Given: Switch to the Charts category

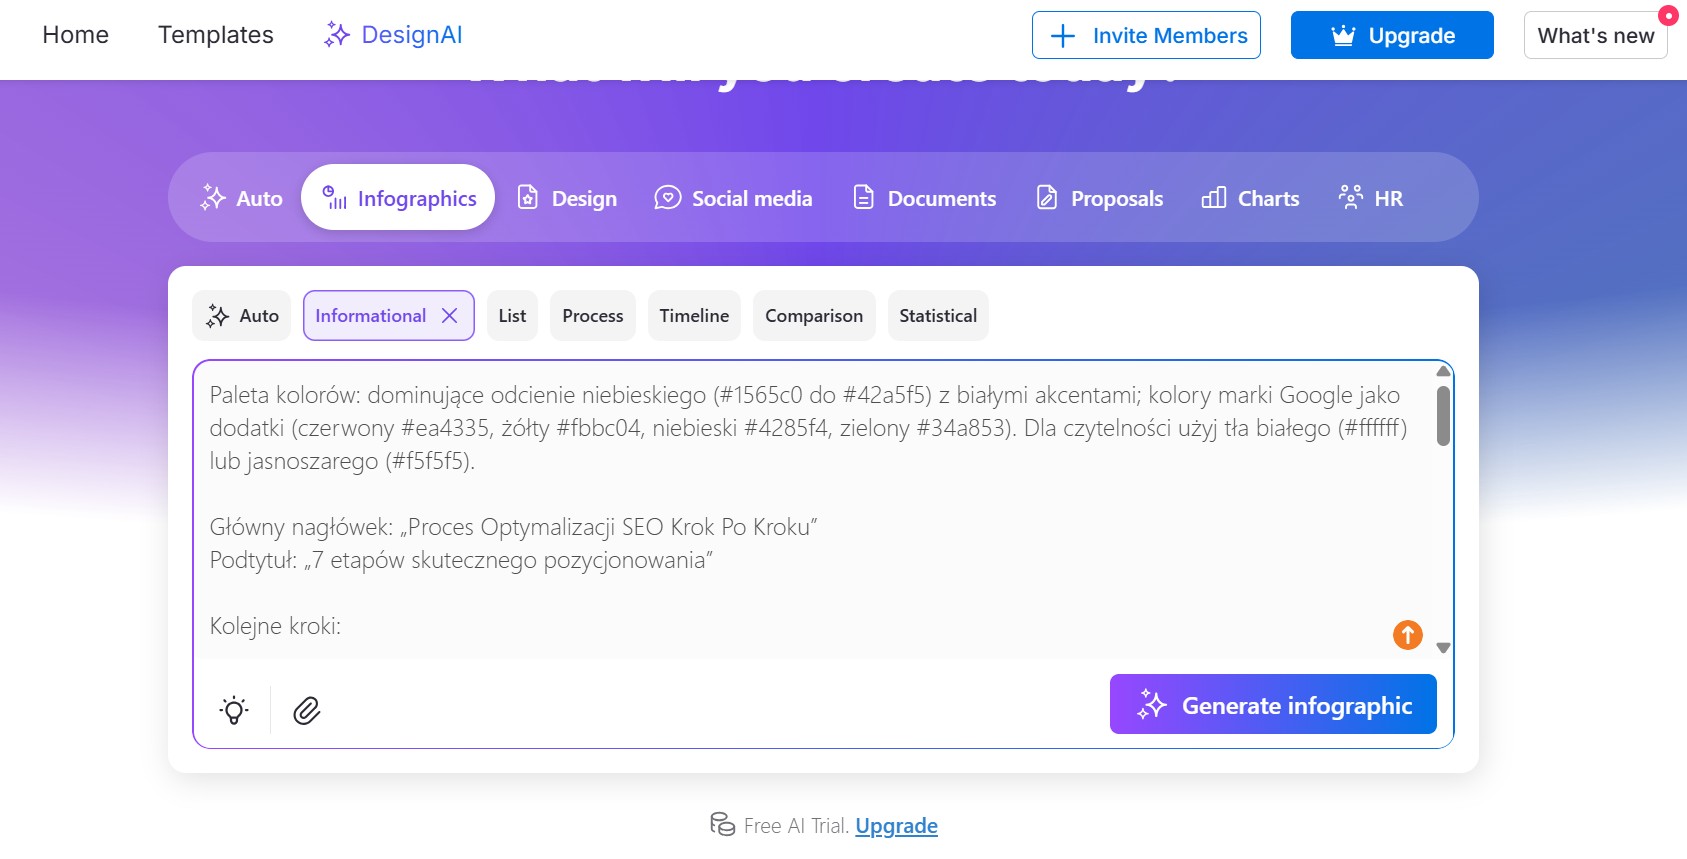Looking at the screenshot, I should pyautogui.click(x=1250, y=198).
